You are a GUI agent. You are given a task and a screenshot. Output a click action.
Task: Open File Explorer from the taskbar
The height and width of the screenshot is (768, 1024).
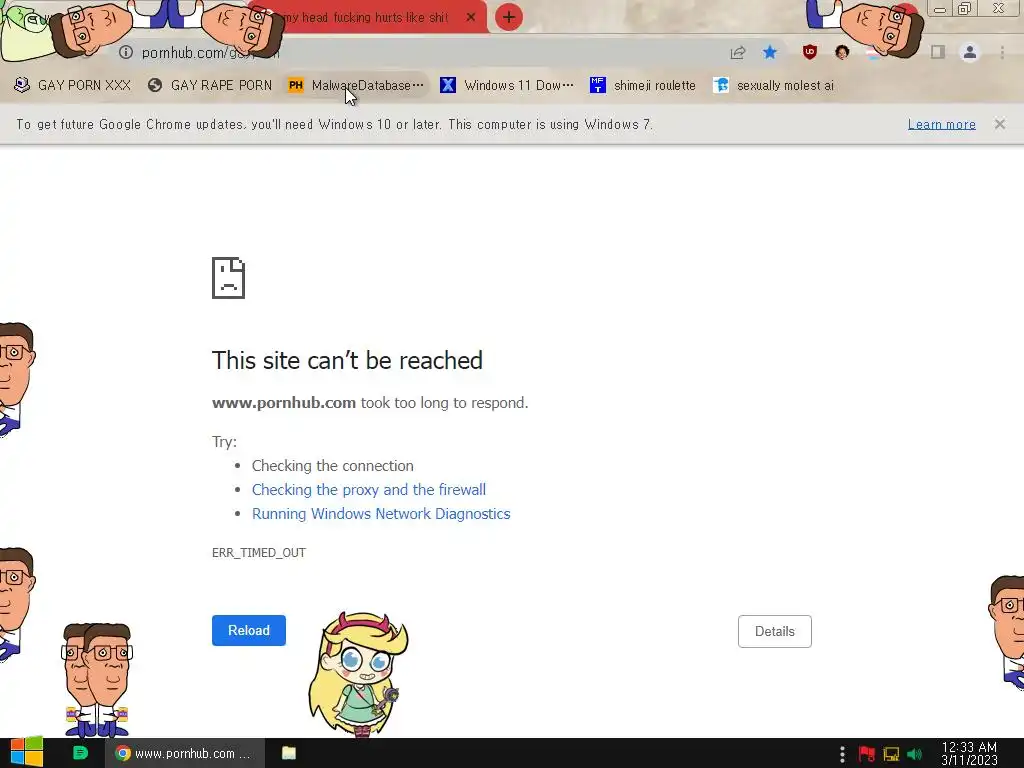point(289,753)
